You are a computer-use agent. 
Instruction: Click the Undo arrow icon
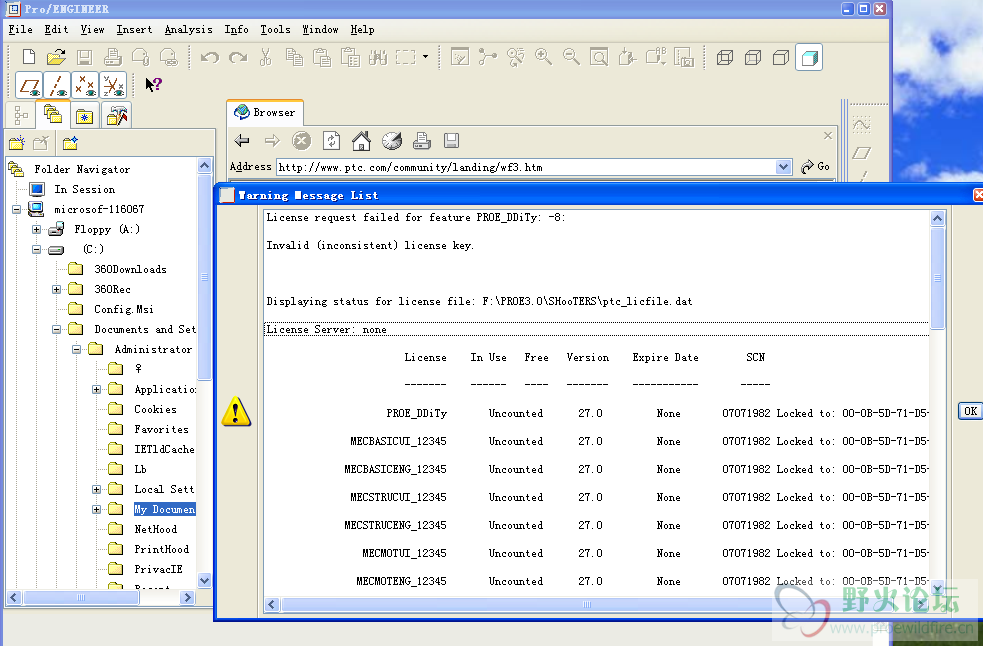209,58
